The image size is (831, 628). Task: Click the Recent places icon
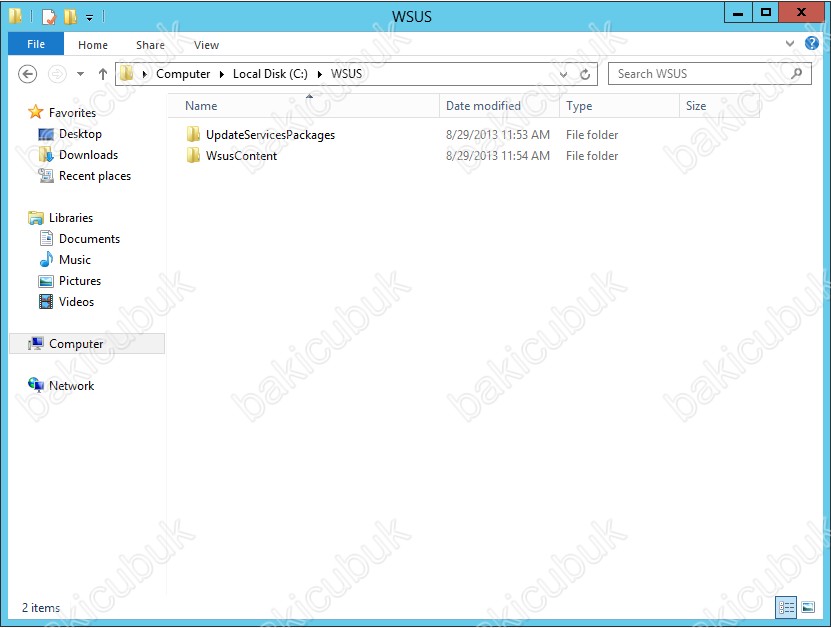point(46,175)
